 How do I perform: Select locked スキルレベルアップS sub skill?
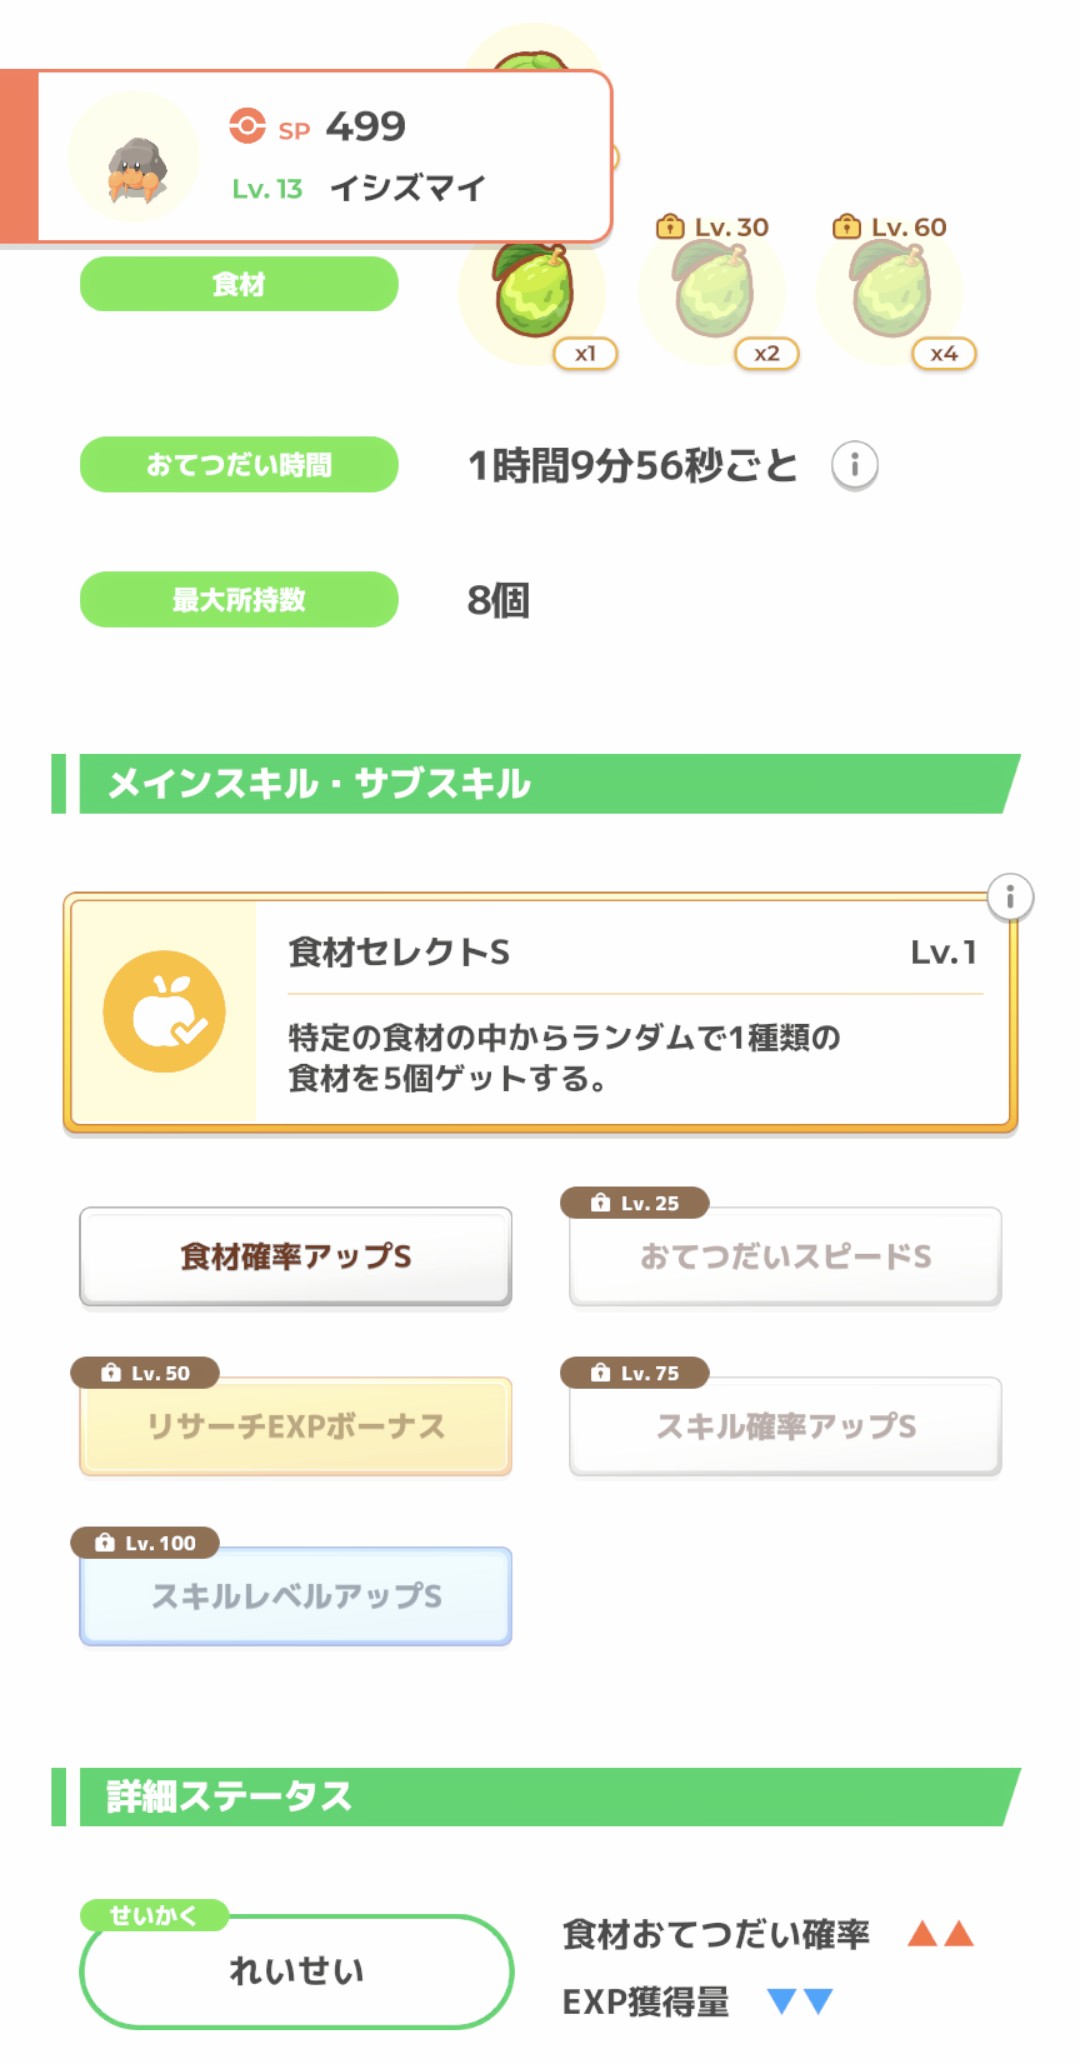tap(296, 1596)
